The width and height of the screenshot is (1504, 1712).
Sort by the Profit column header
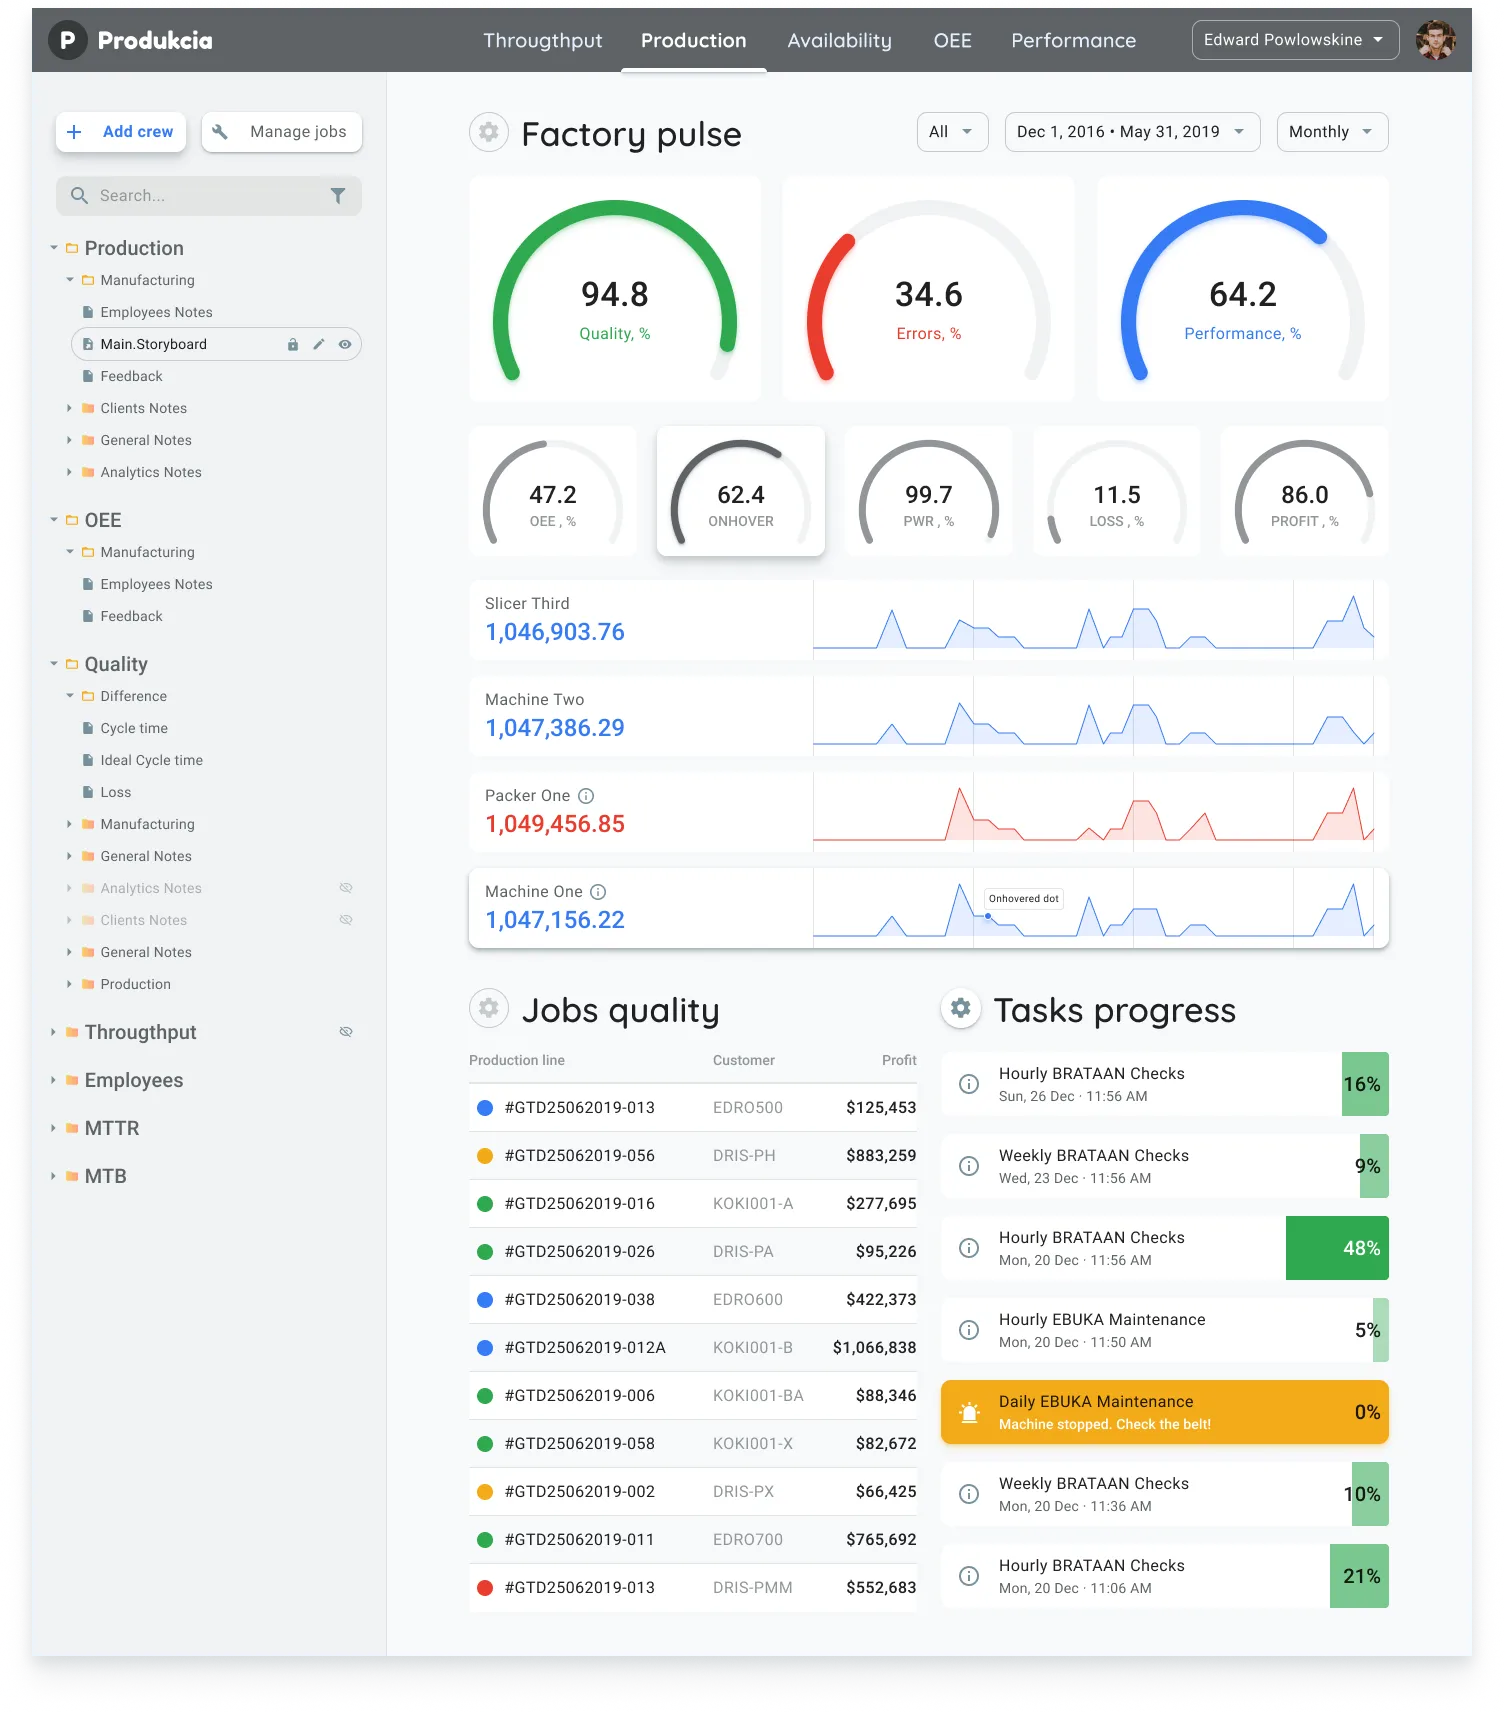click(899, 1060)
